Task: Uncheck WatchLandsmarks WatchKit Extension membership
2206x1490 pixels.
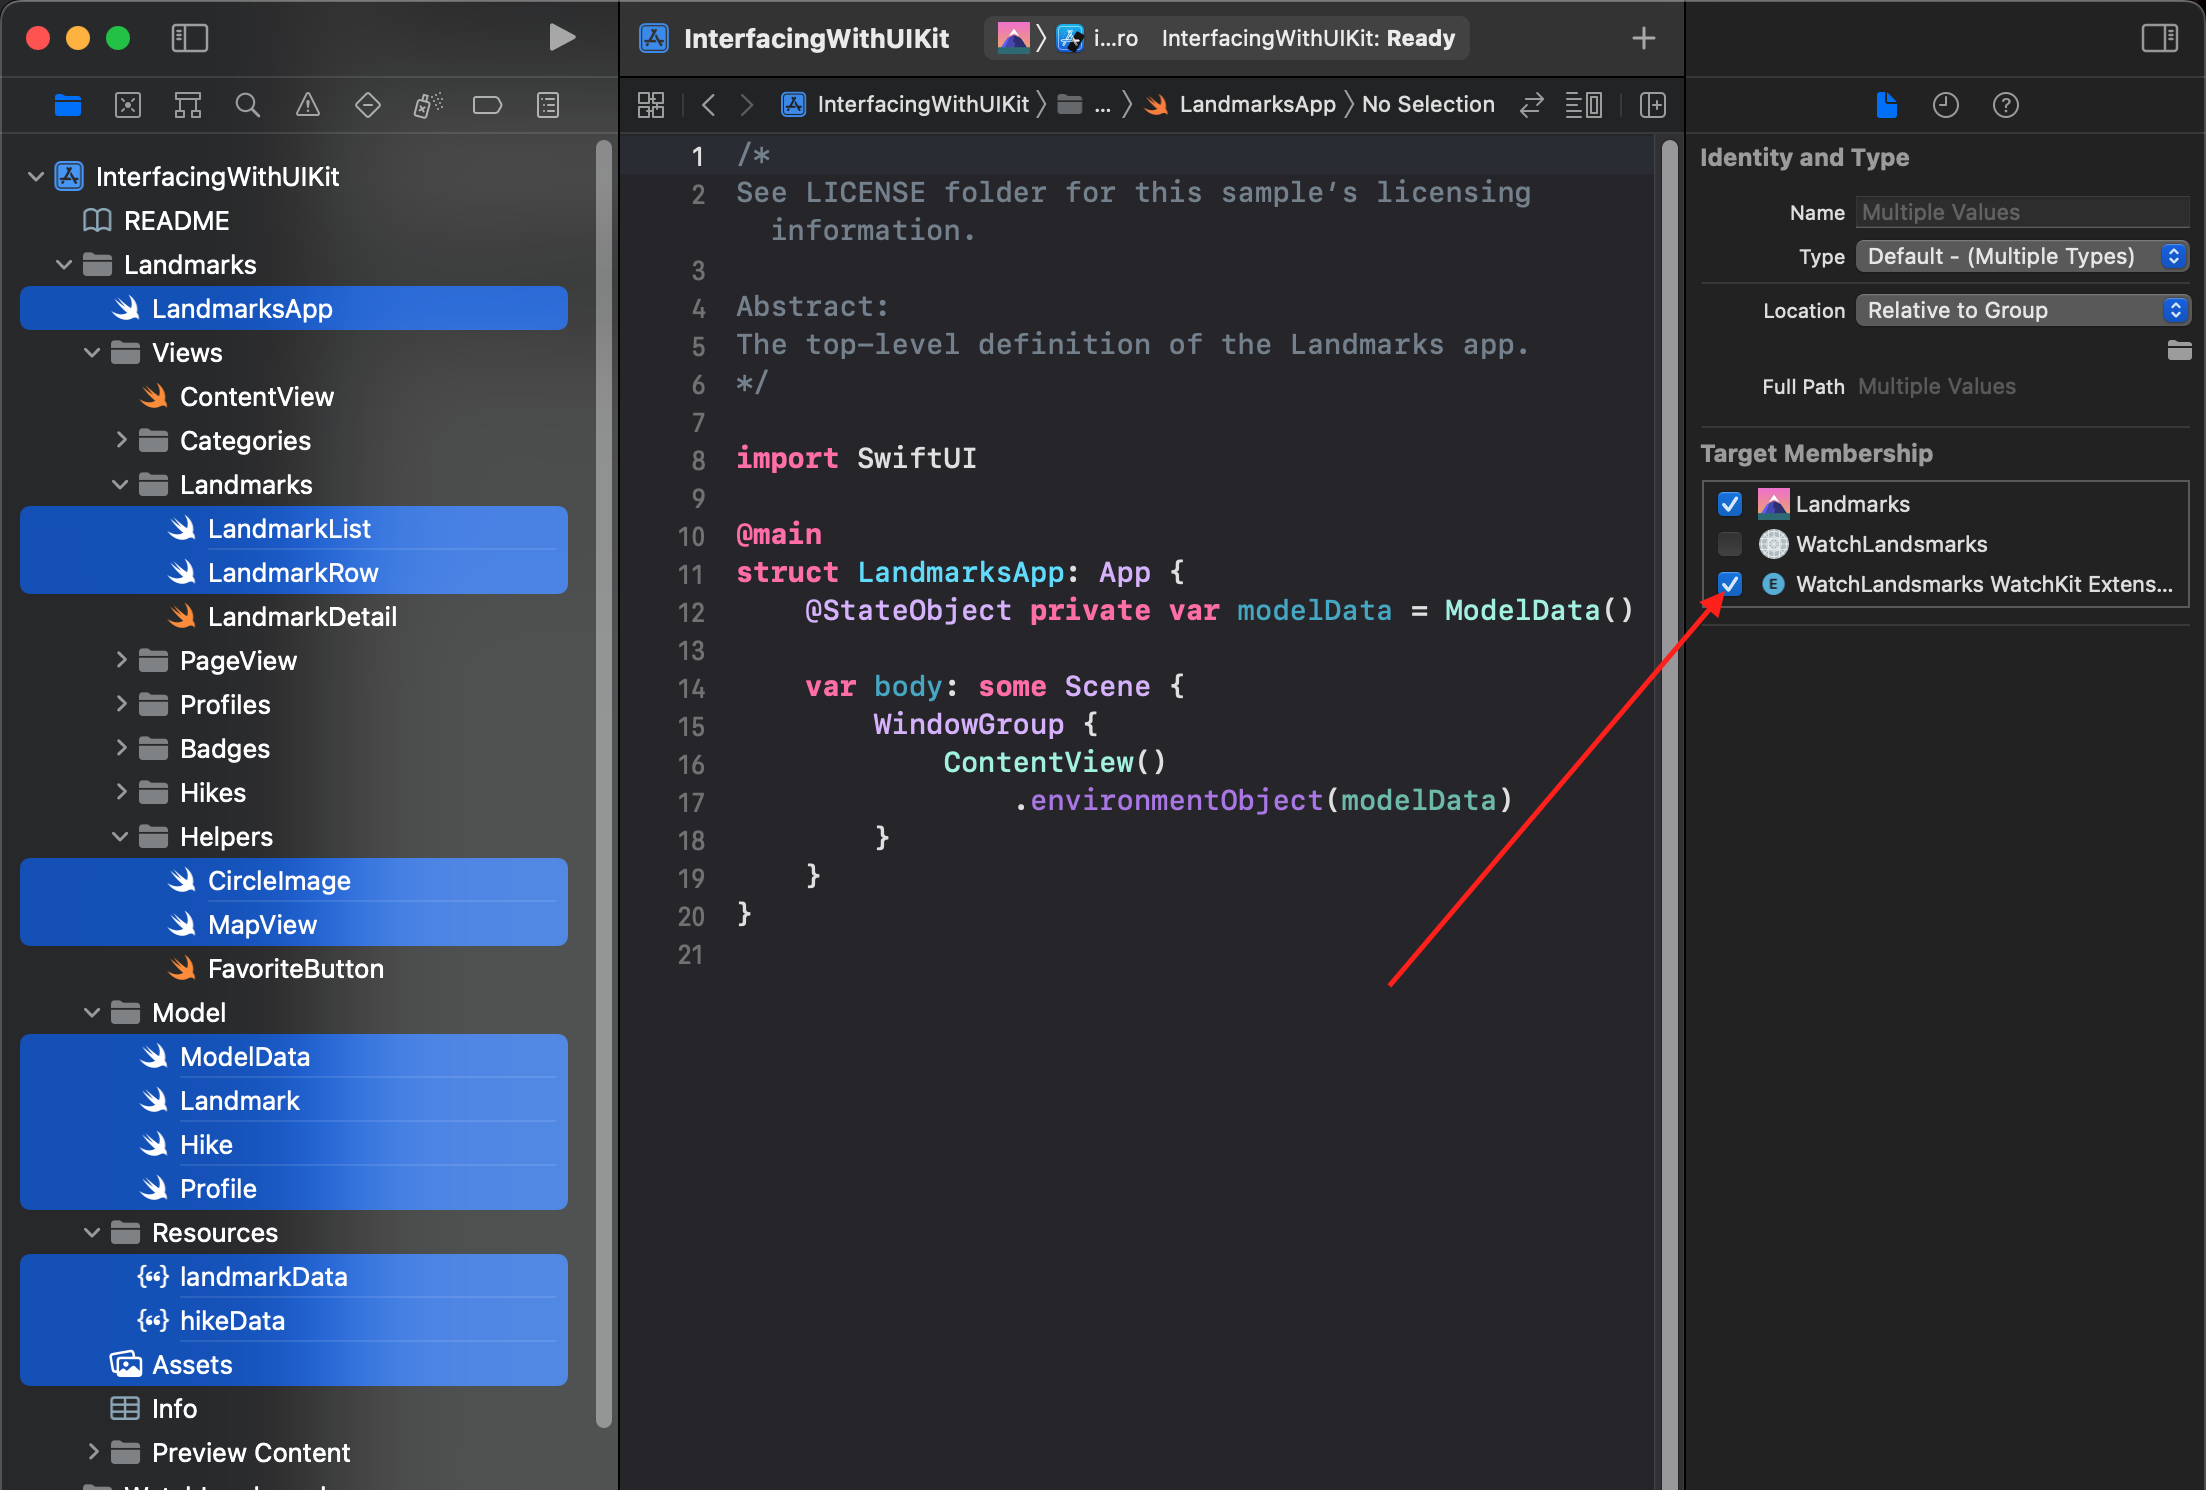Action: point(1729,584)
